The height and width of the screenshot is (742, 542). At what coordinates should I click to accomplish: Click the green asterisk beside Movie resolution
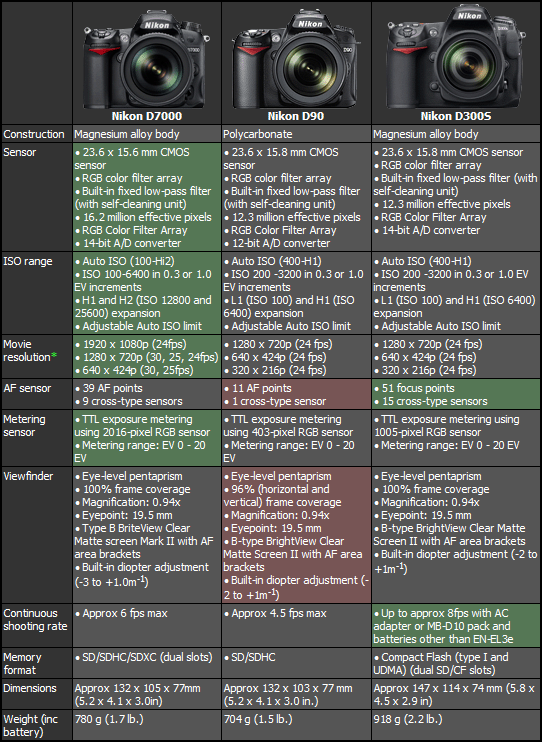coord(54,355)
